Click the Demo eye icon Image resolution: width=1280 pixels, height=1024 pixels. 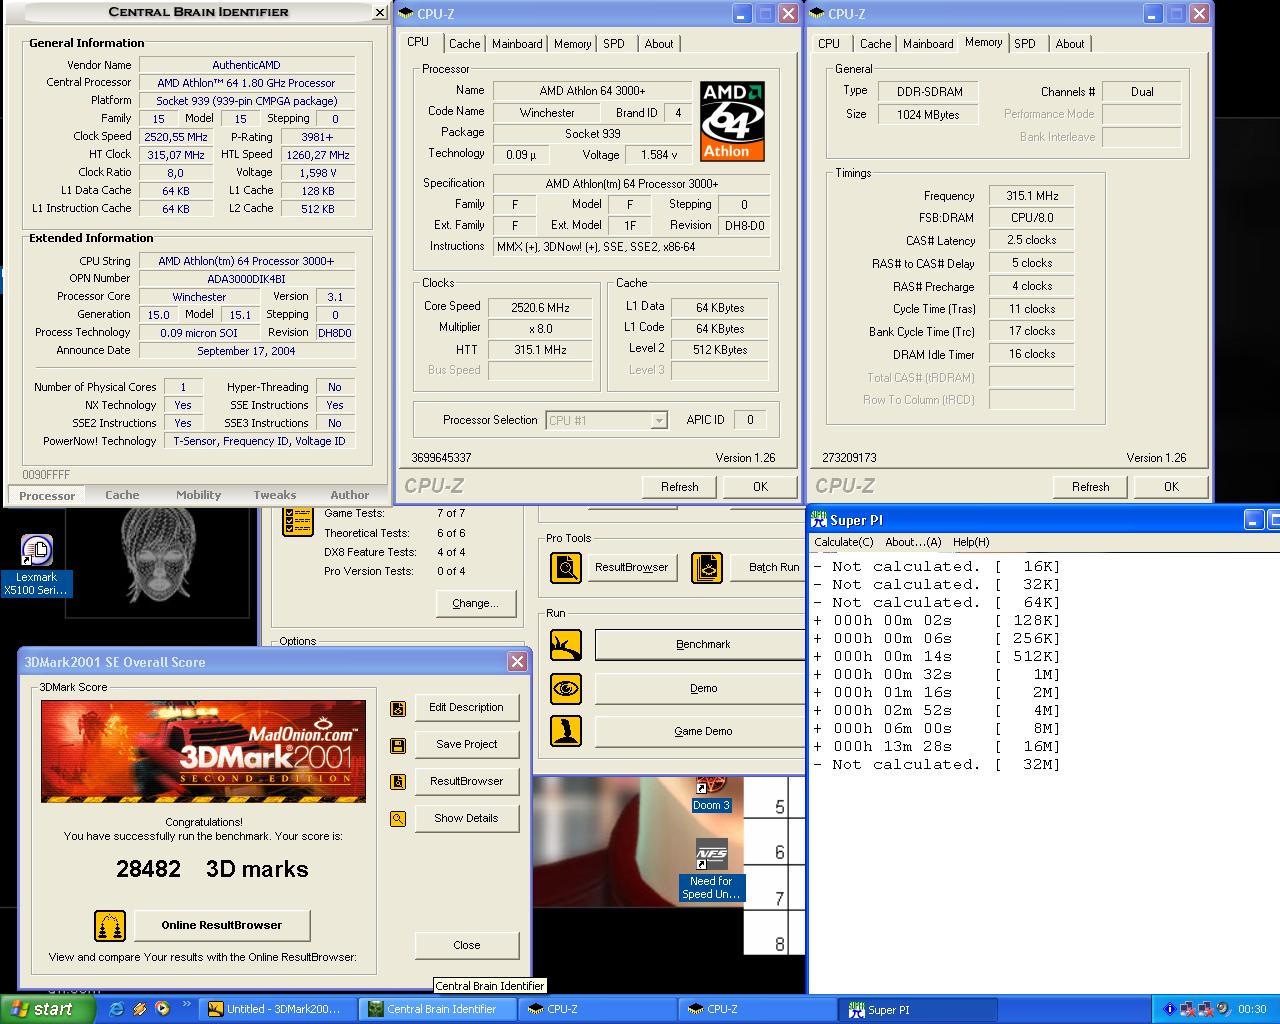point(566,688)
